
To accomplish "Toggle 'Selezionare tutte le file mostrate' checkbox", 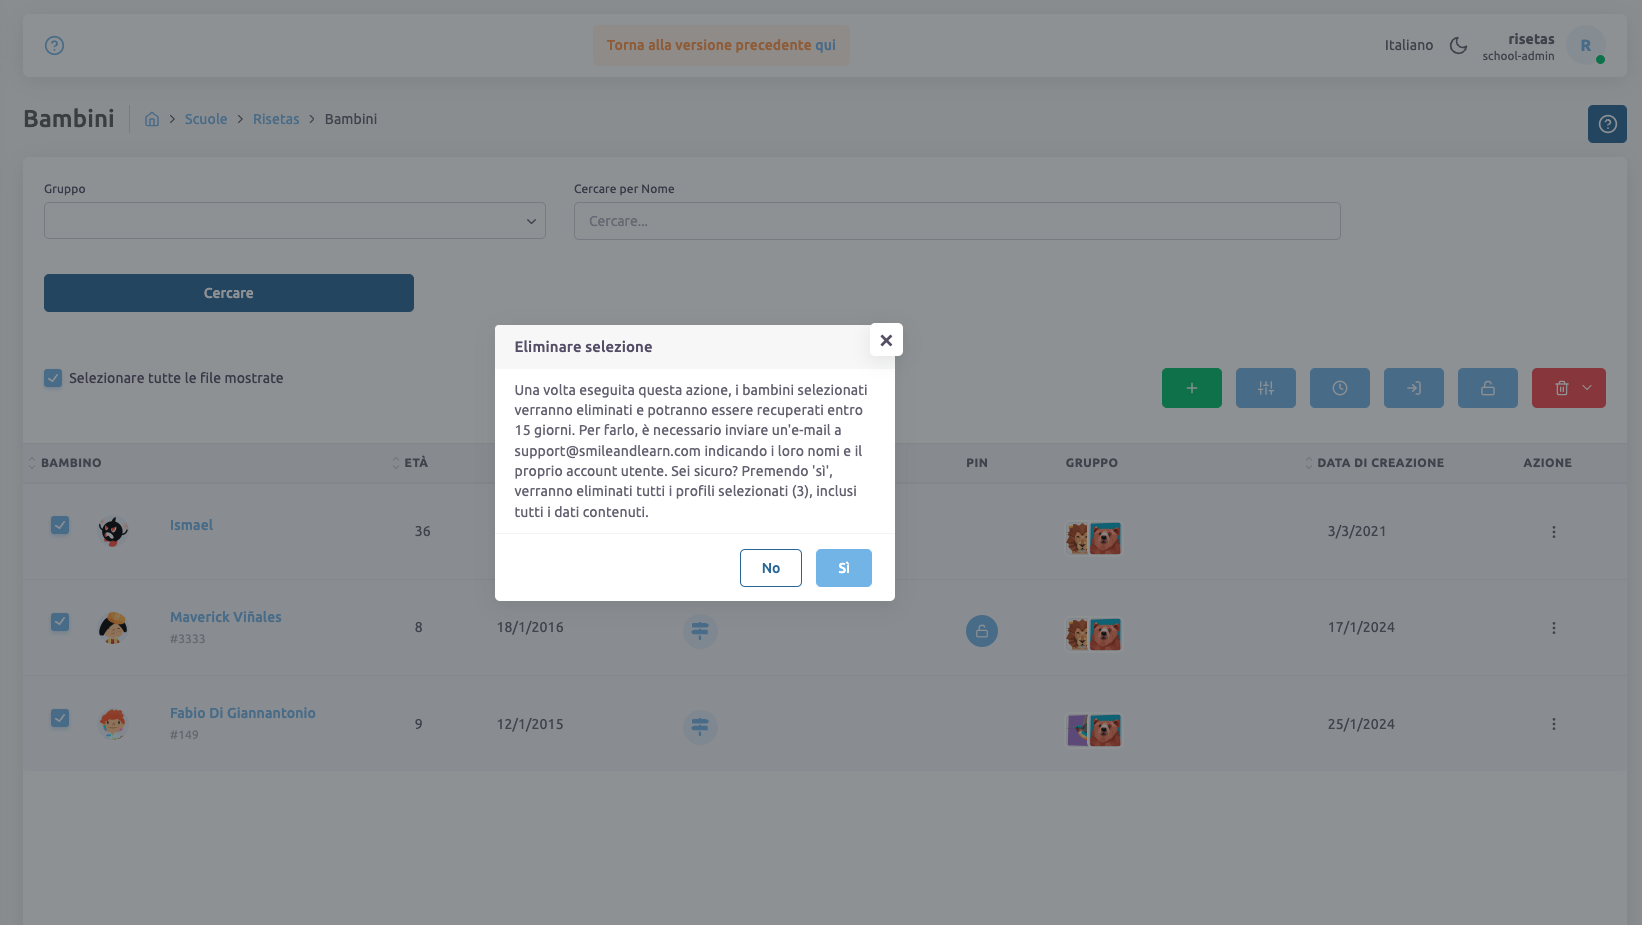I will [x=53, y=378].
